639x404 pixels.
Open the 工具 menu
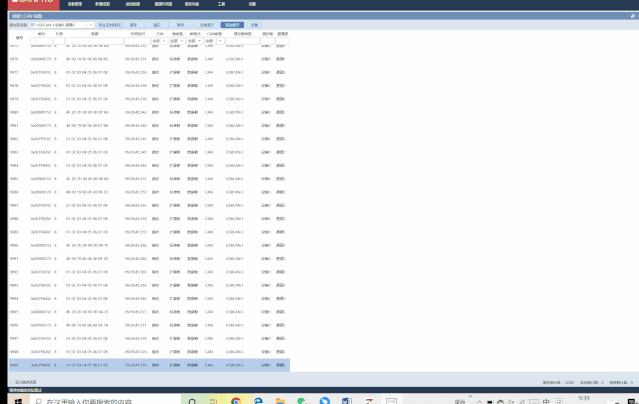pyautogui.click(x=221, y=4)
